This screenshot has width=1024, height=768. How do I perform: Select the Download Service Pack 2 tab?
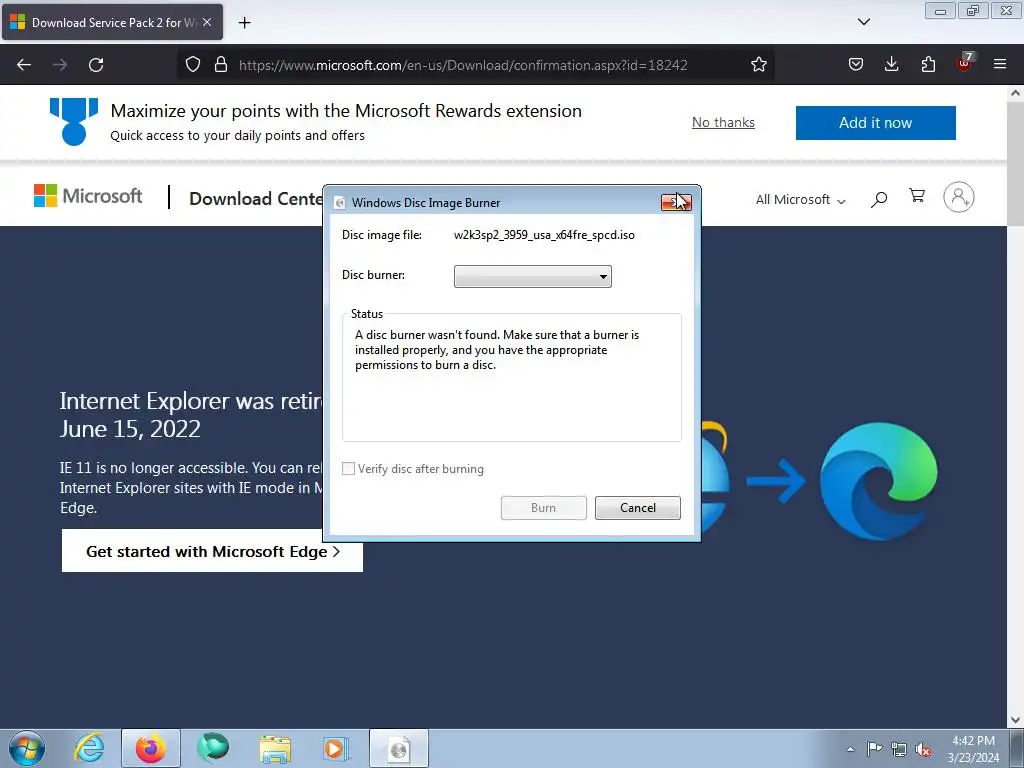112,22
